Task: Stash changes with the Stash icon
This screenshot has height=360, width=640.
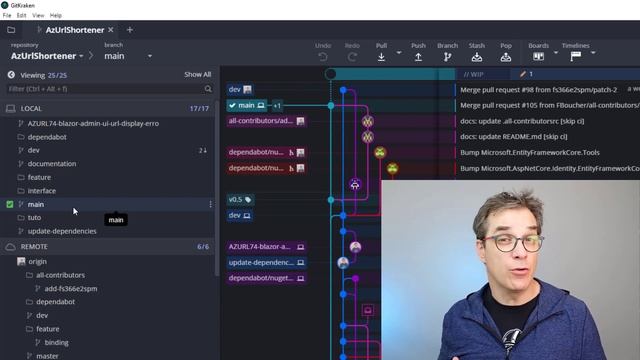Action: [477, 57]
